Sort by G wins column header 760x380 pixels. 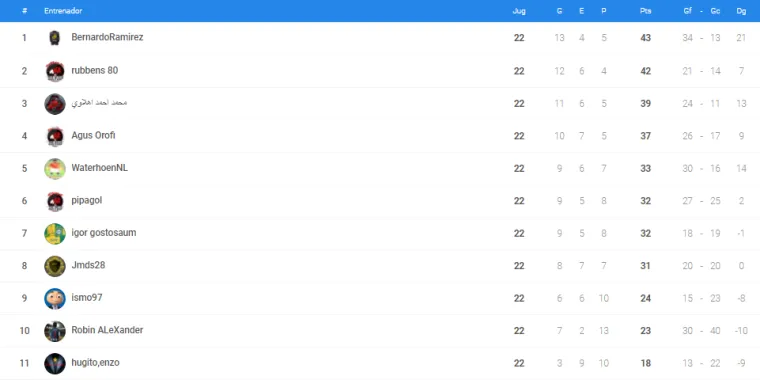click(x=559, y=11)
